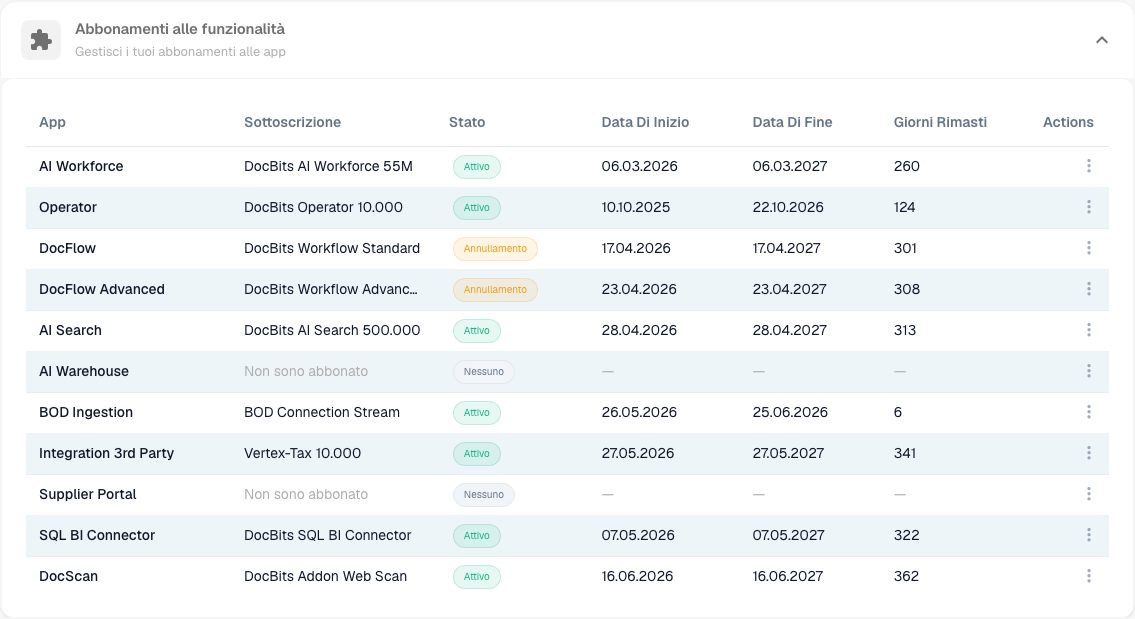Click DocBits AI Workforce 55M subscription

coord(328,166)
